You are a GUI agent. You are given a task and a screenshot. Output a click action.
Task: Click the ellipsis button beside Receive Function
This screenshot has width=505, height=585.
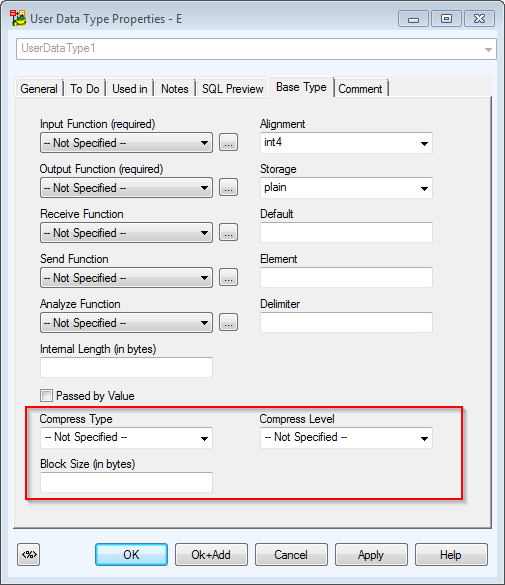coord(228,232)
